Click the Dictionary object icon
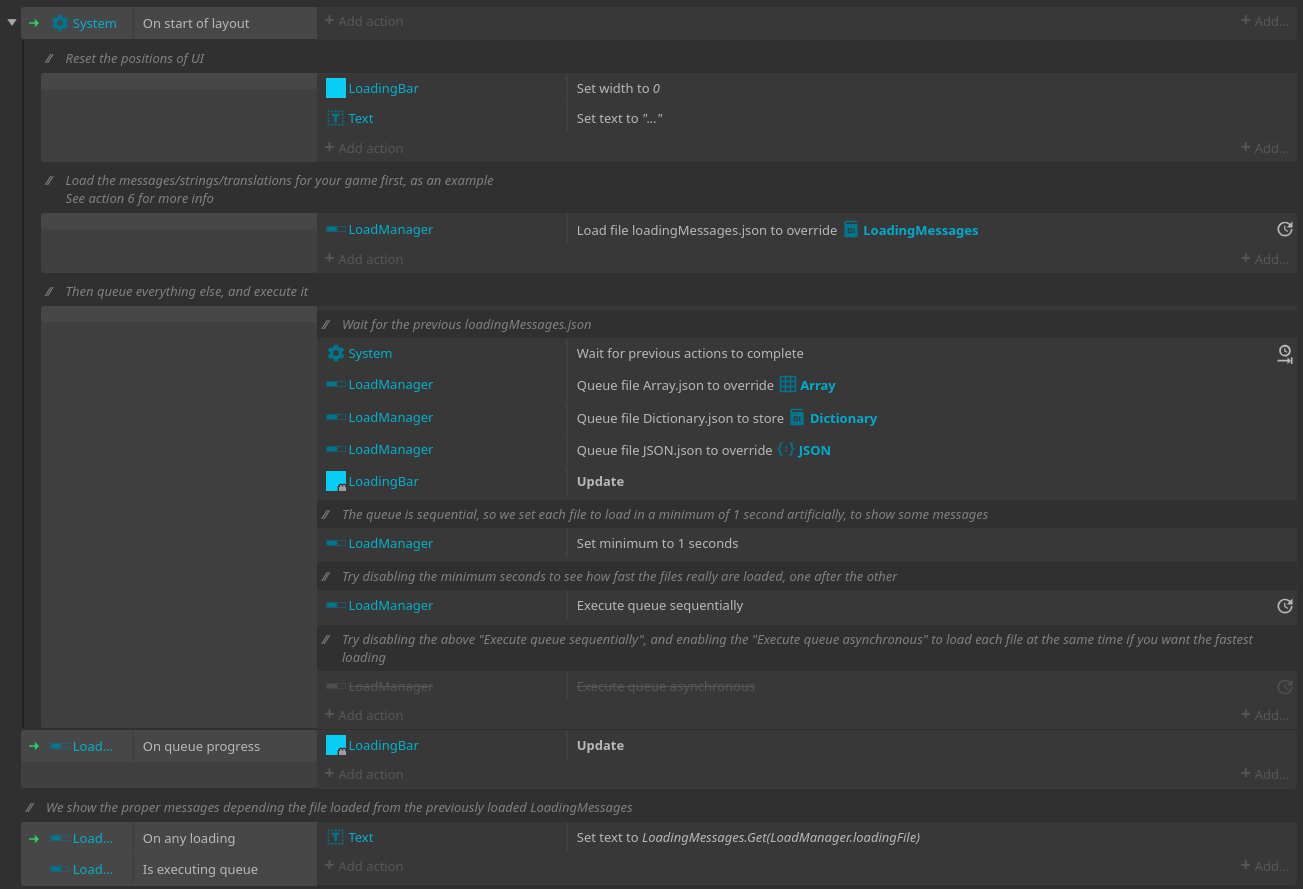This screenshot has width=1303, height=889. (797, 418)
